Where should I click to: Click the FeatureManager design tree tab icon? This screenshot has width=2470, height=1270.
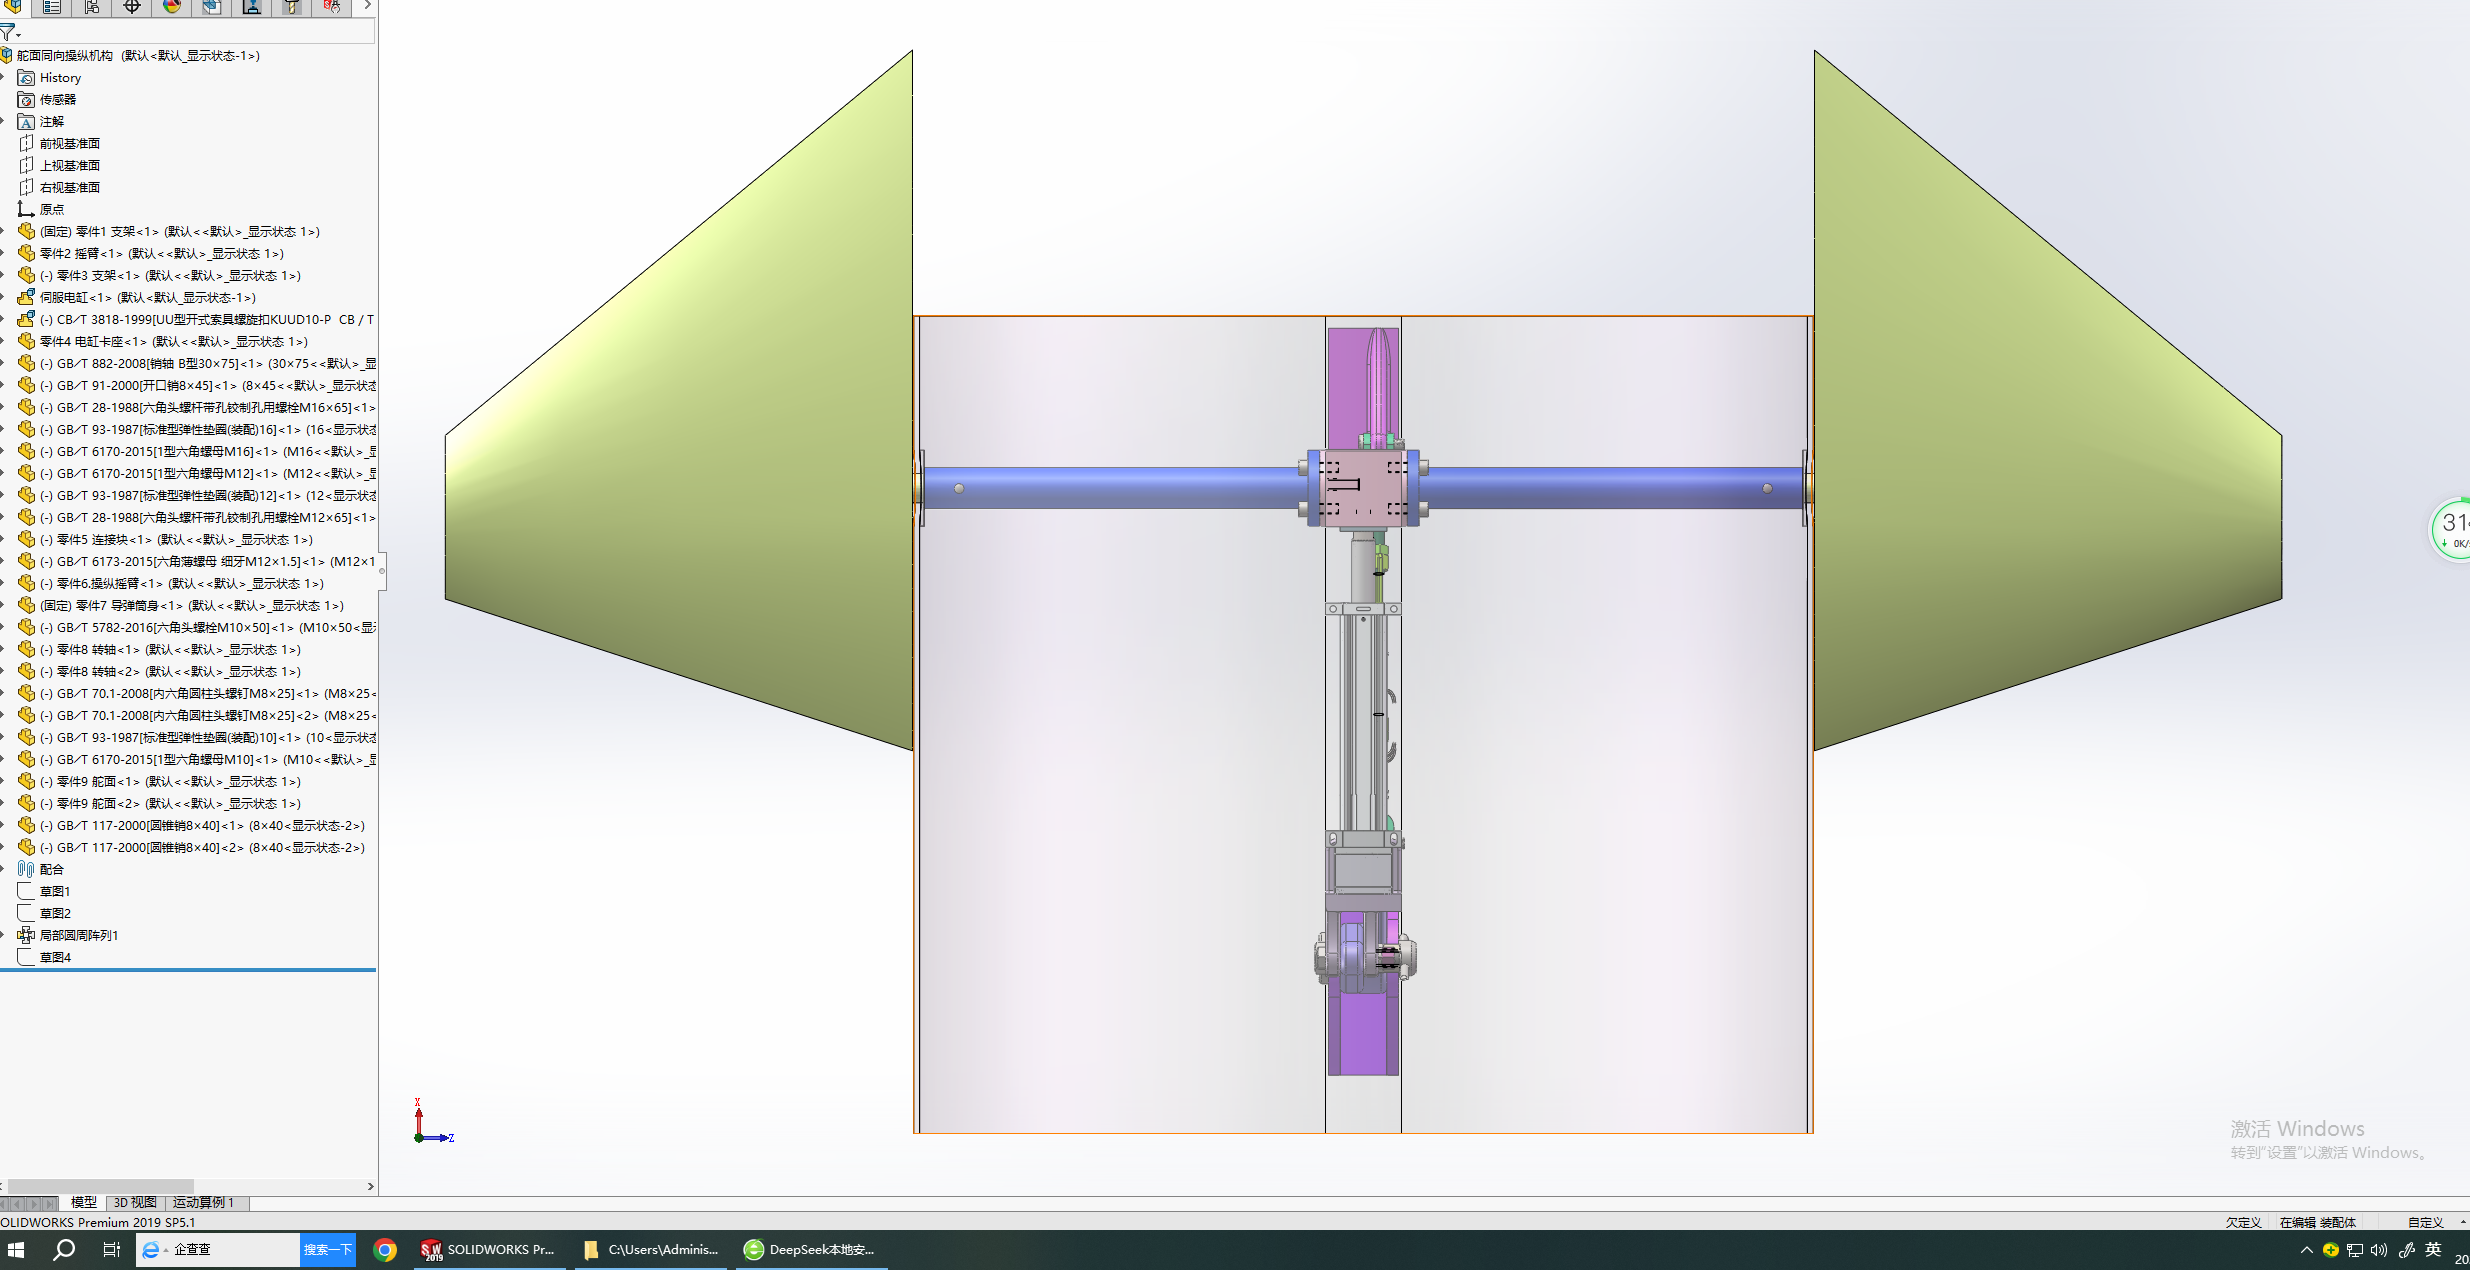[13, 7]
